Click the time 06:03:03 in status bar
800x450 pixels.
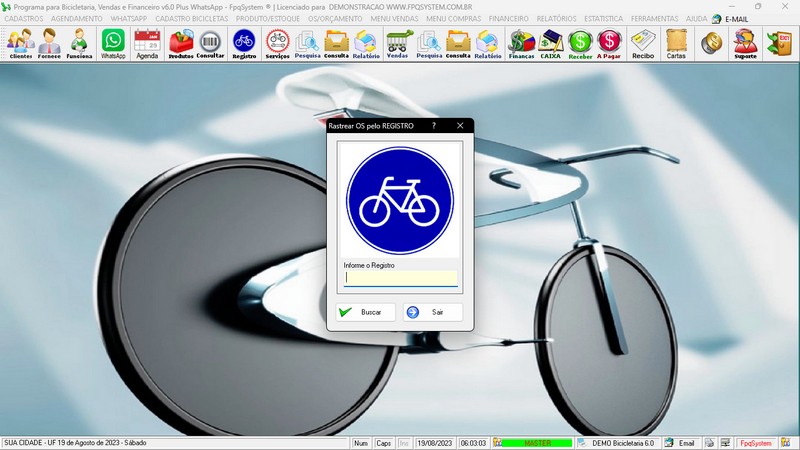pyautogui.click(x=473, y=443)
